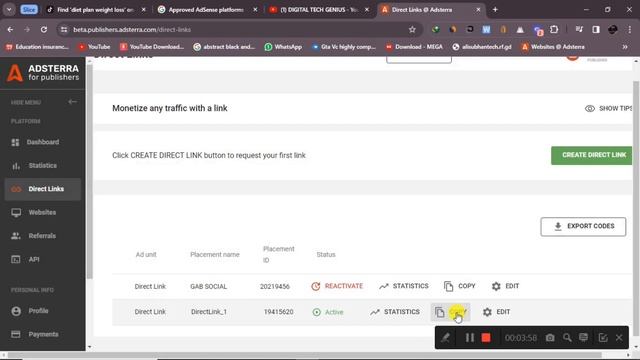Switch to DIGITAL TECH GENIUS YouTube tab
The height and width of the screenshot is (360, 640).
pyautogui.click(x=319, y=9)
